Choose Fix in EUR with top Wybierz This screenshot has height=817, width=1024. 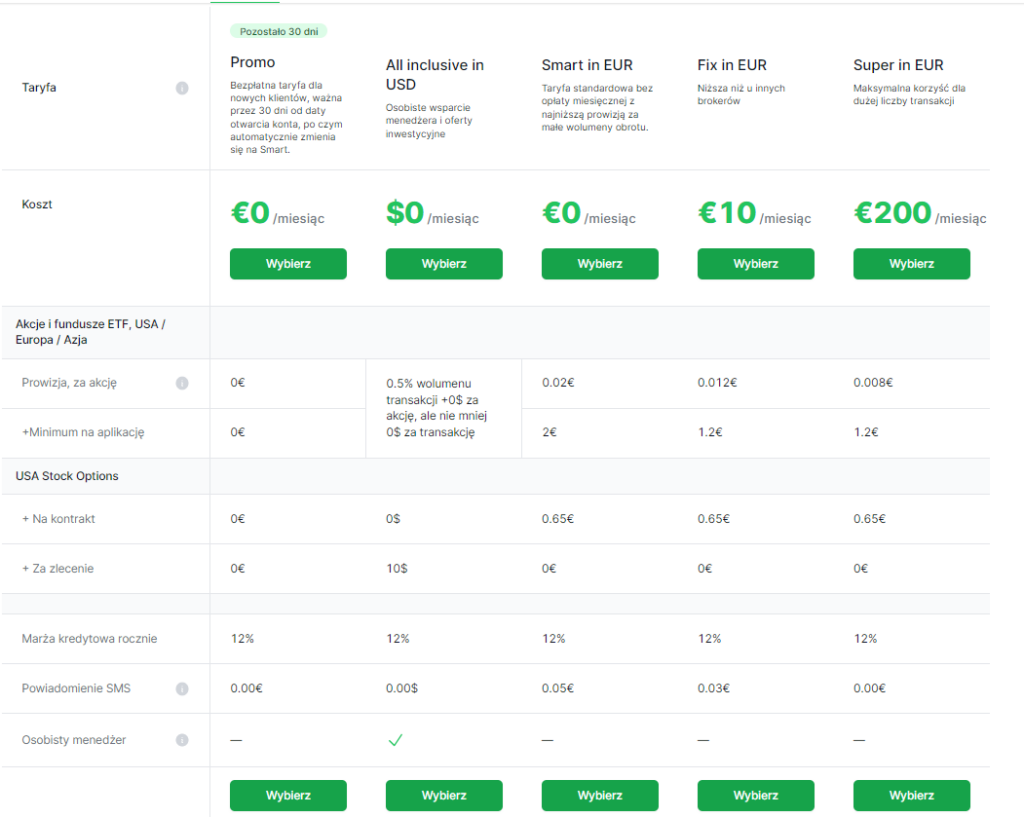tap(756, 264)
